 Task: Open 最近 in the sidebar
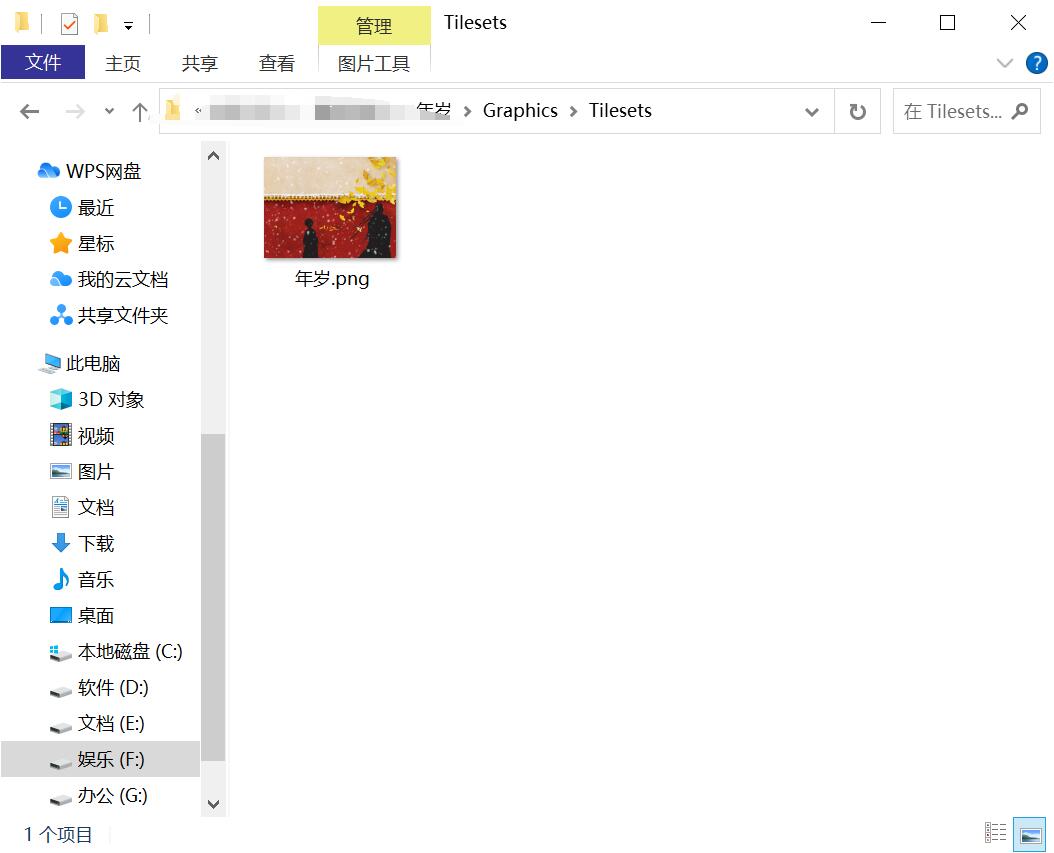coord(82,207)
